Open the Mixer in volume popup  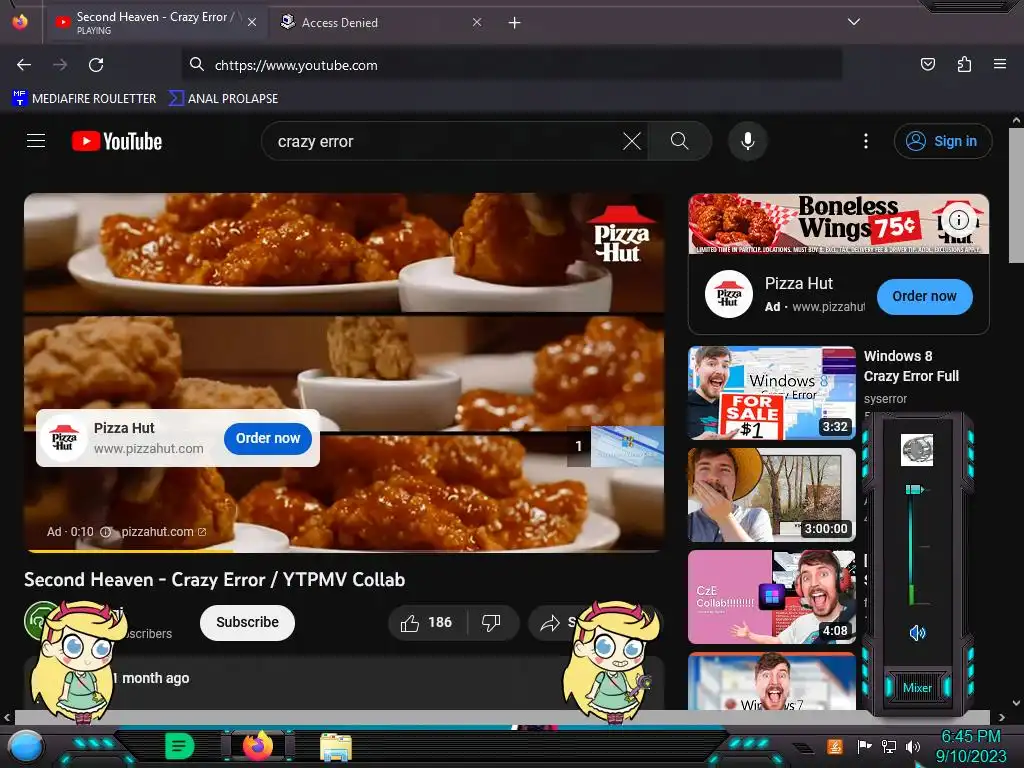(x=917, y=688)
